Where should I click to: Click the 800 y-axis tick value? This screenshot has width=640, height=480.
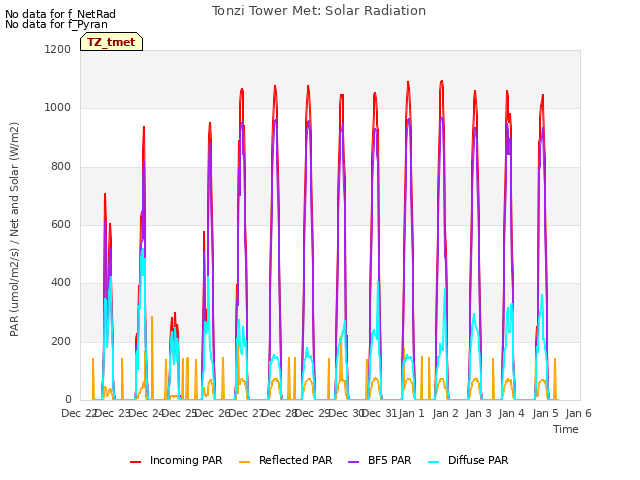[x=61, y=166]
